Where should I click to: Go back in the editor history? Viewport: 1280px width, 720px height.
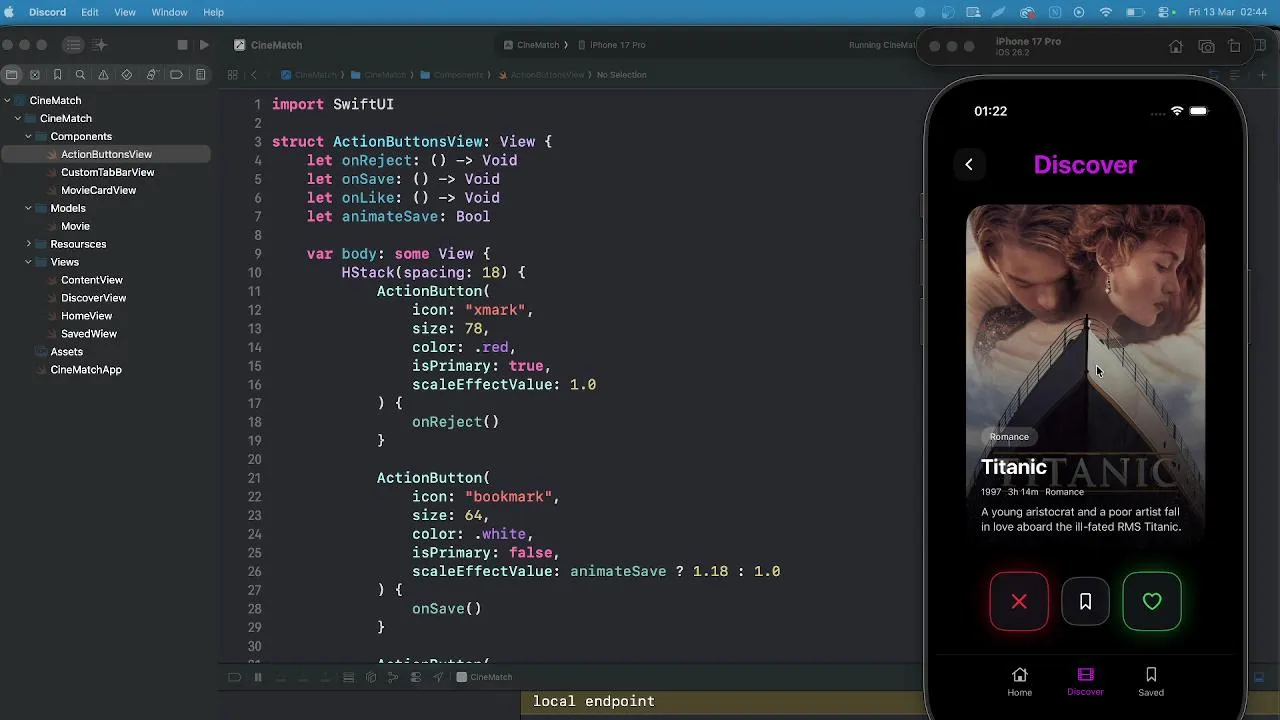[x=253, y=75]
